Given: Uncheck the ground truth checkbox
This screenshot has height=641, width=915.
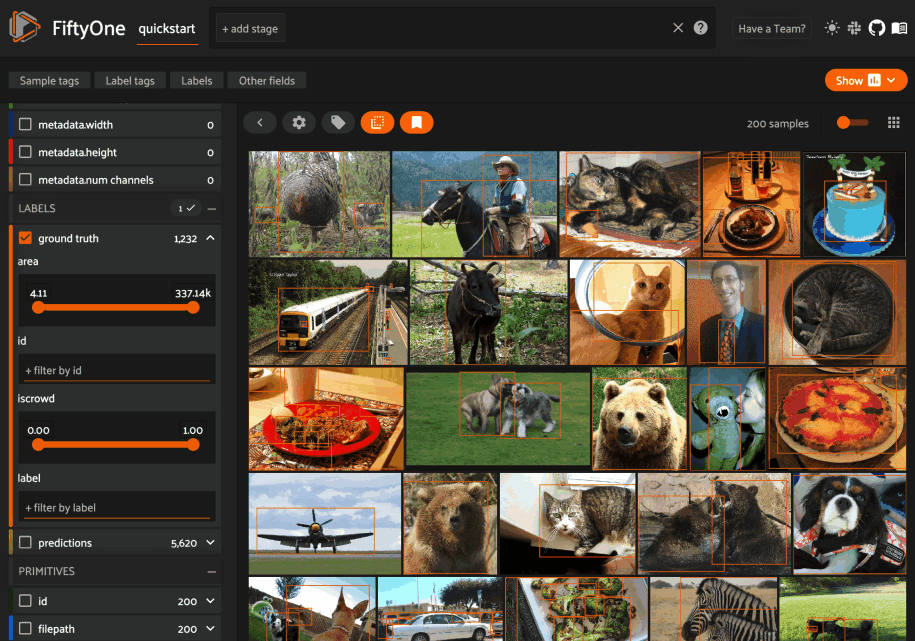Looking at the screenshot, I should click(x=25, y=238).
